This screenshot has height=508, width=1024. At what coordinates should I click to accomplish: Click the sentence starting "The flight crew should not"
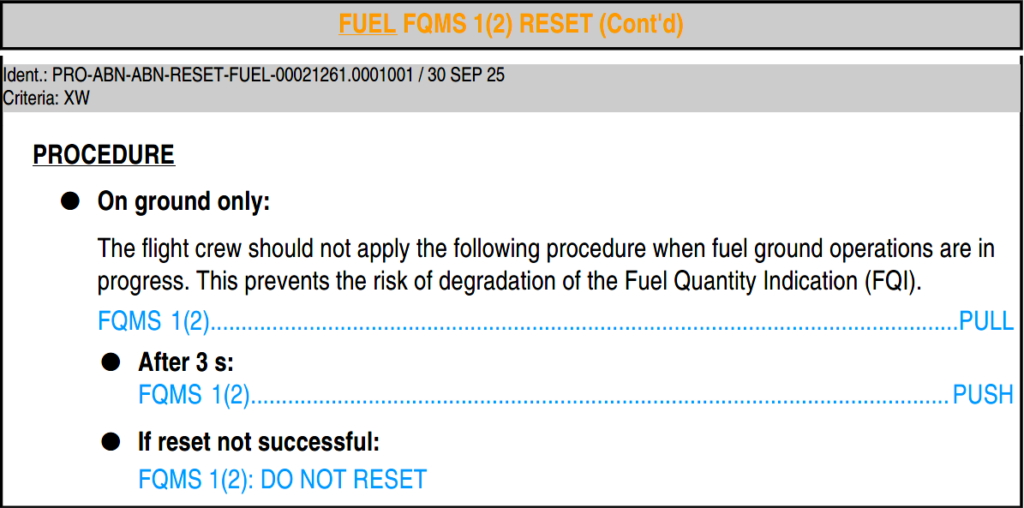tap(546, 248)
